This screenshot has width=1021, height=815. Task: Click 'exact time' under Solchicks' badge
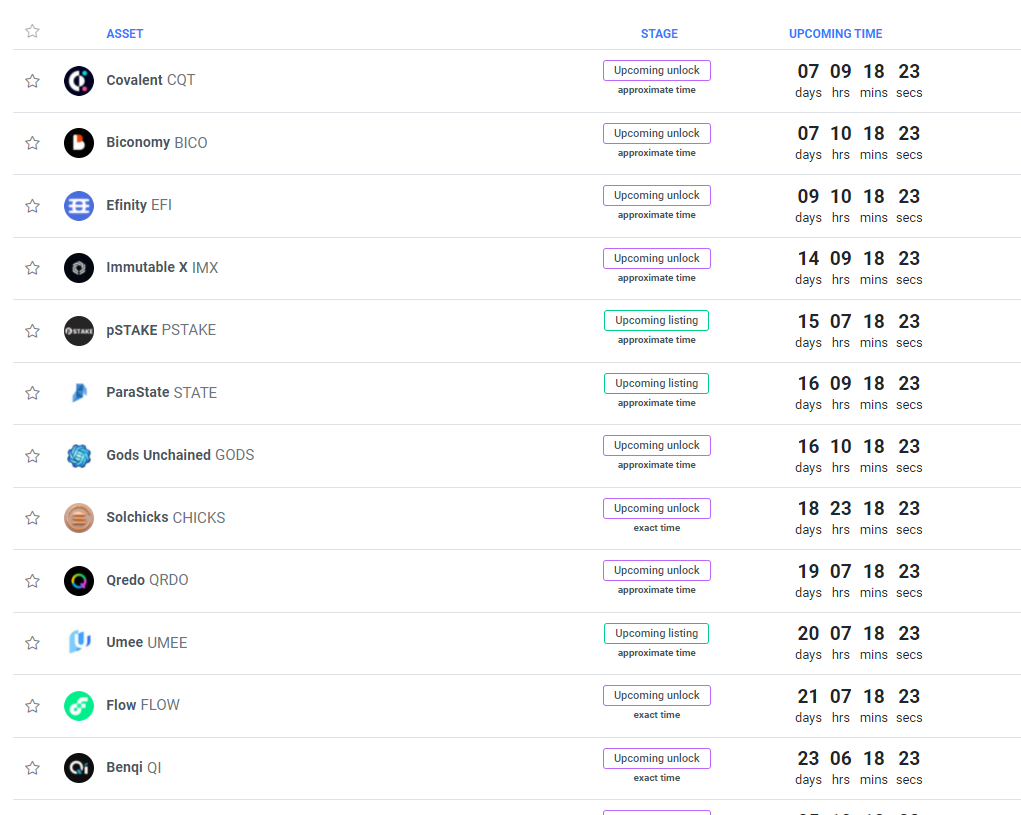[x=656, y=528]
